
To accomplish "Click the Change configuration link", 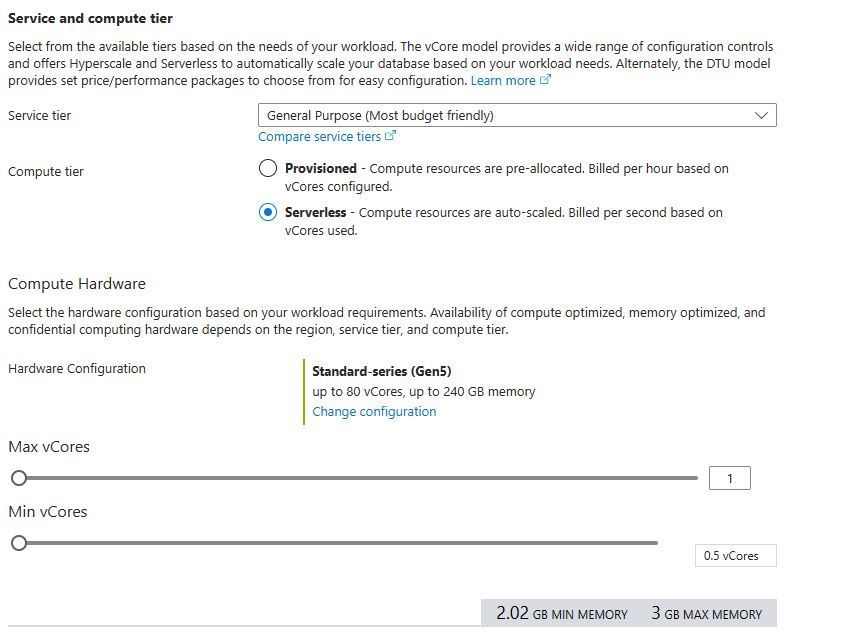I will (x=374, y=412).
